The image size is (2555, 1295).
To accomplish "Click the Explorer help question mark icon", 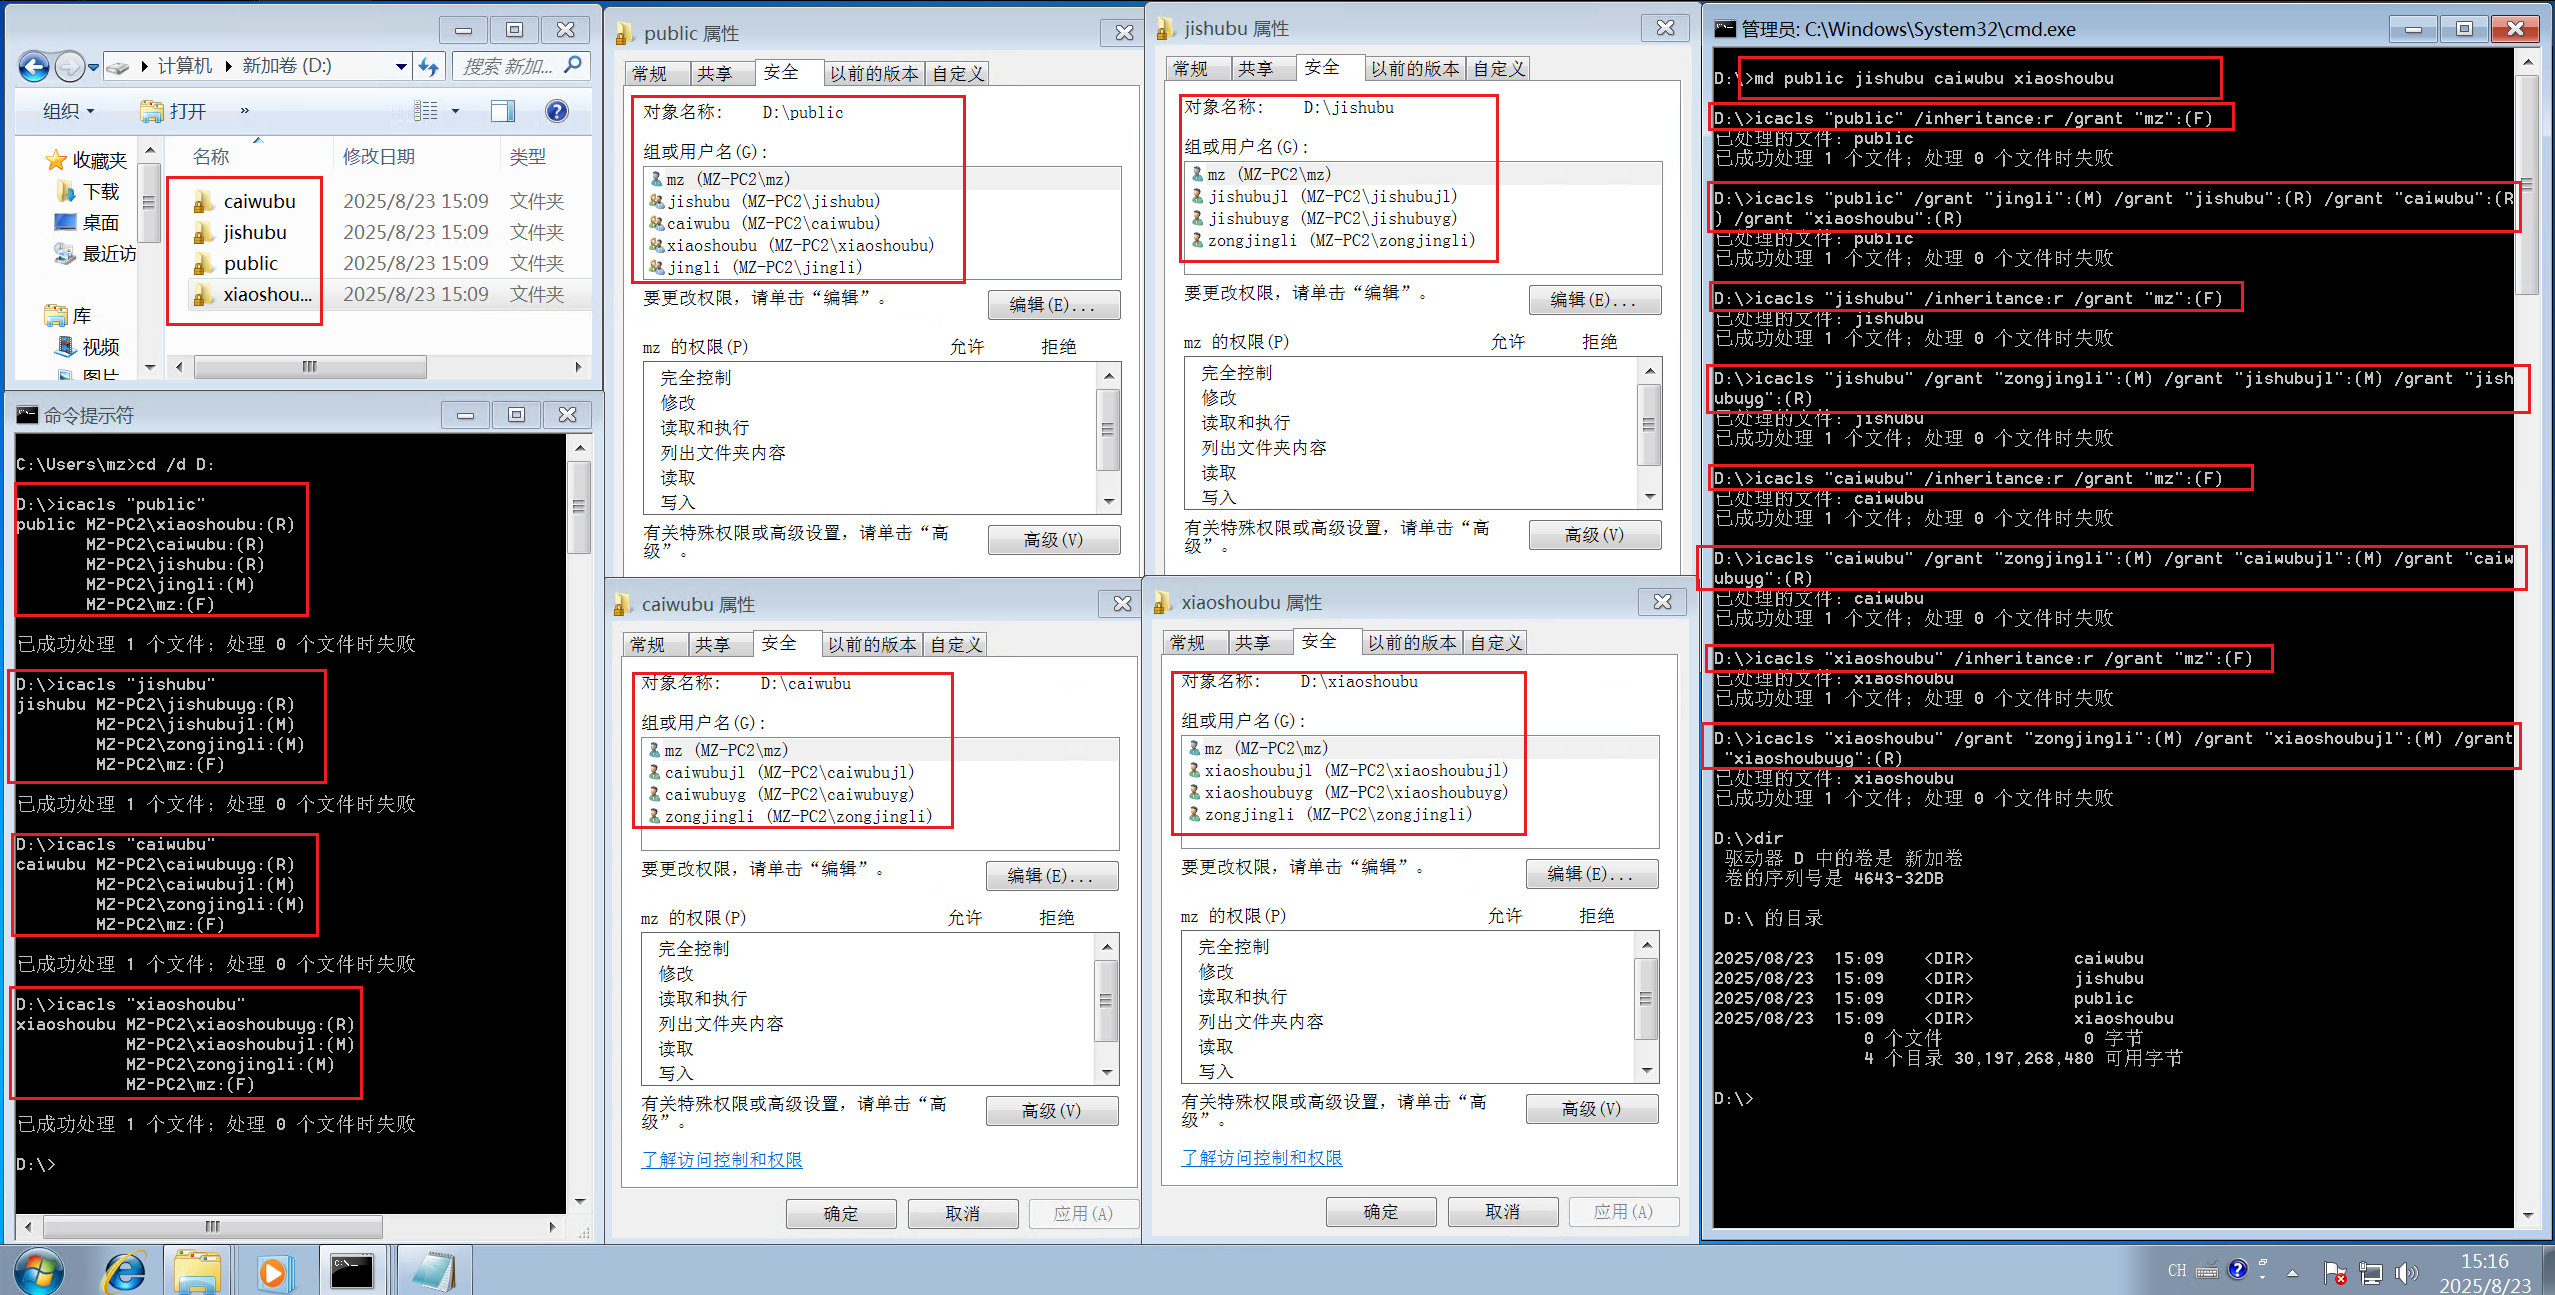I will [556, 111].
